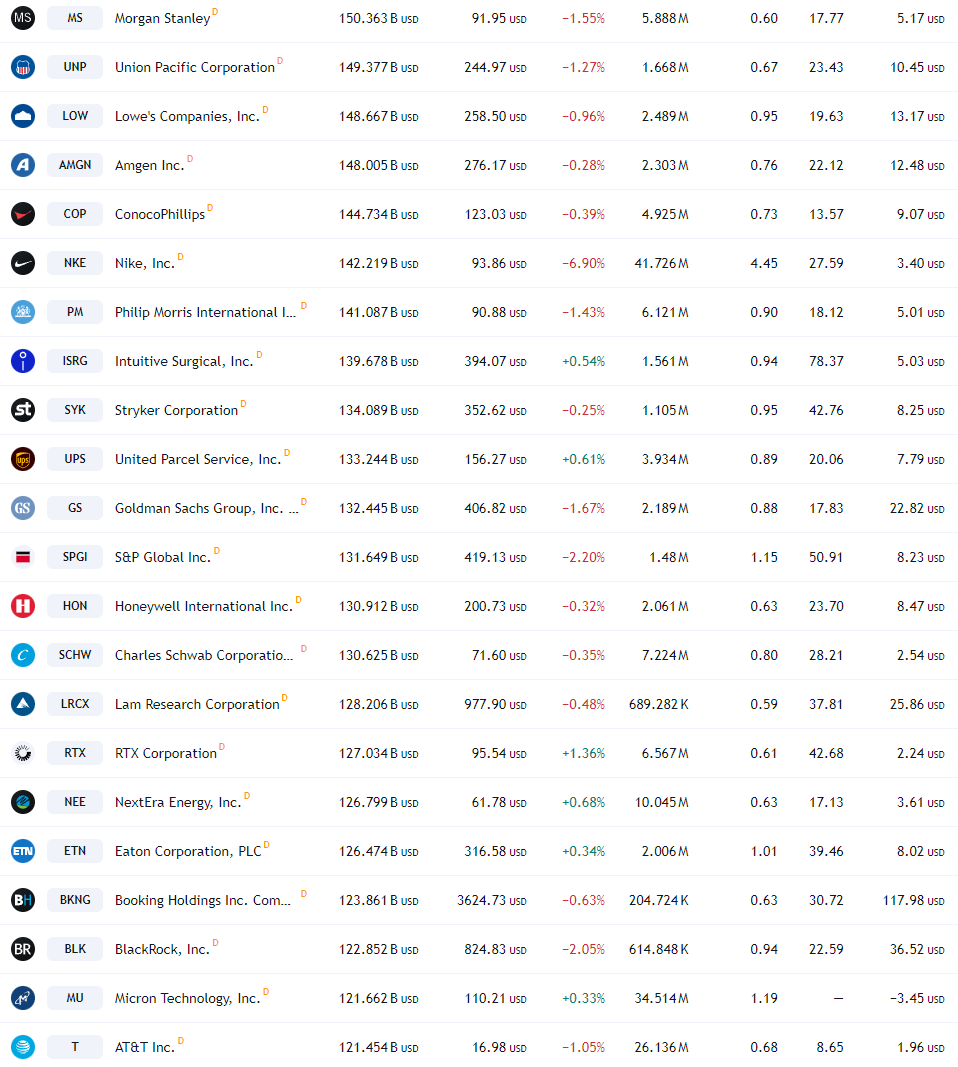This screenshot has height=1067, width=958.
Task: Click AT&T price 16.98 USD
Action: 499,1047
